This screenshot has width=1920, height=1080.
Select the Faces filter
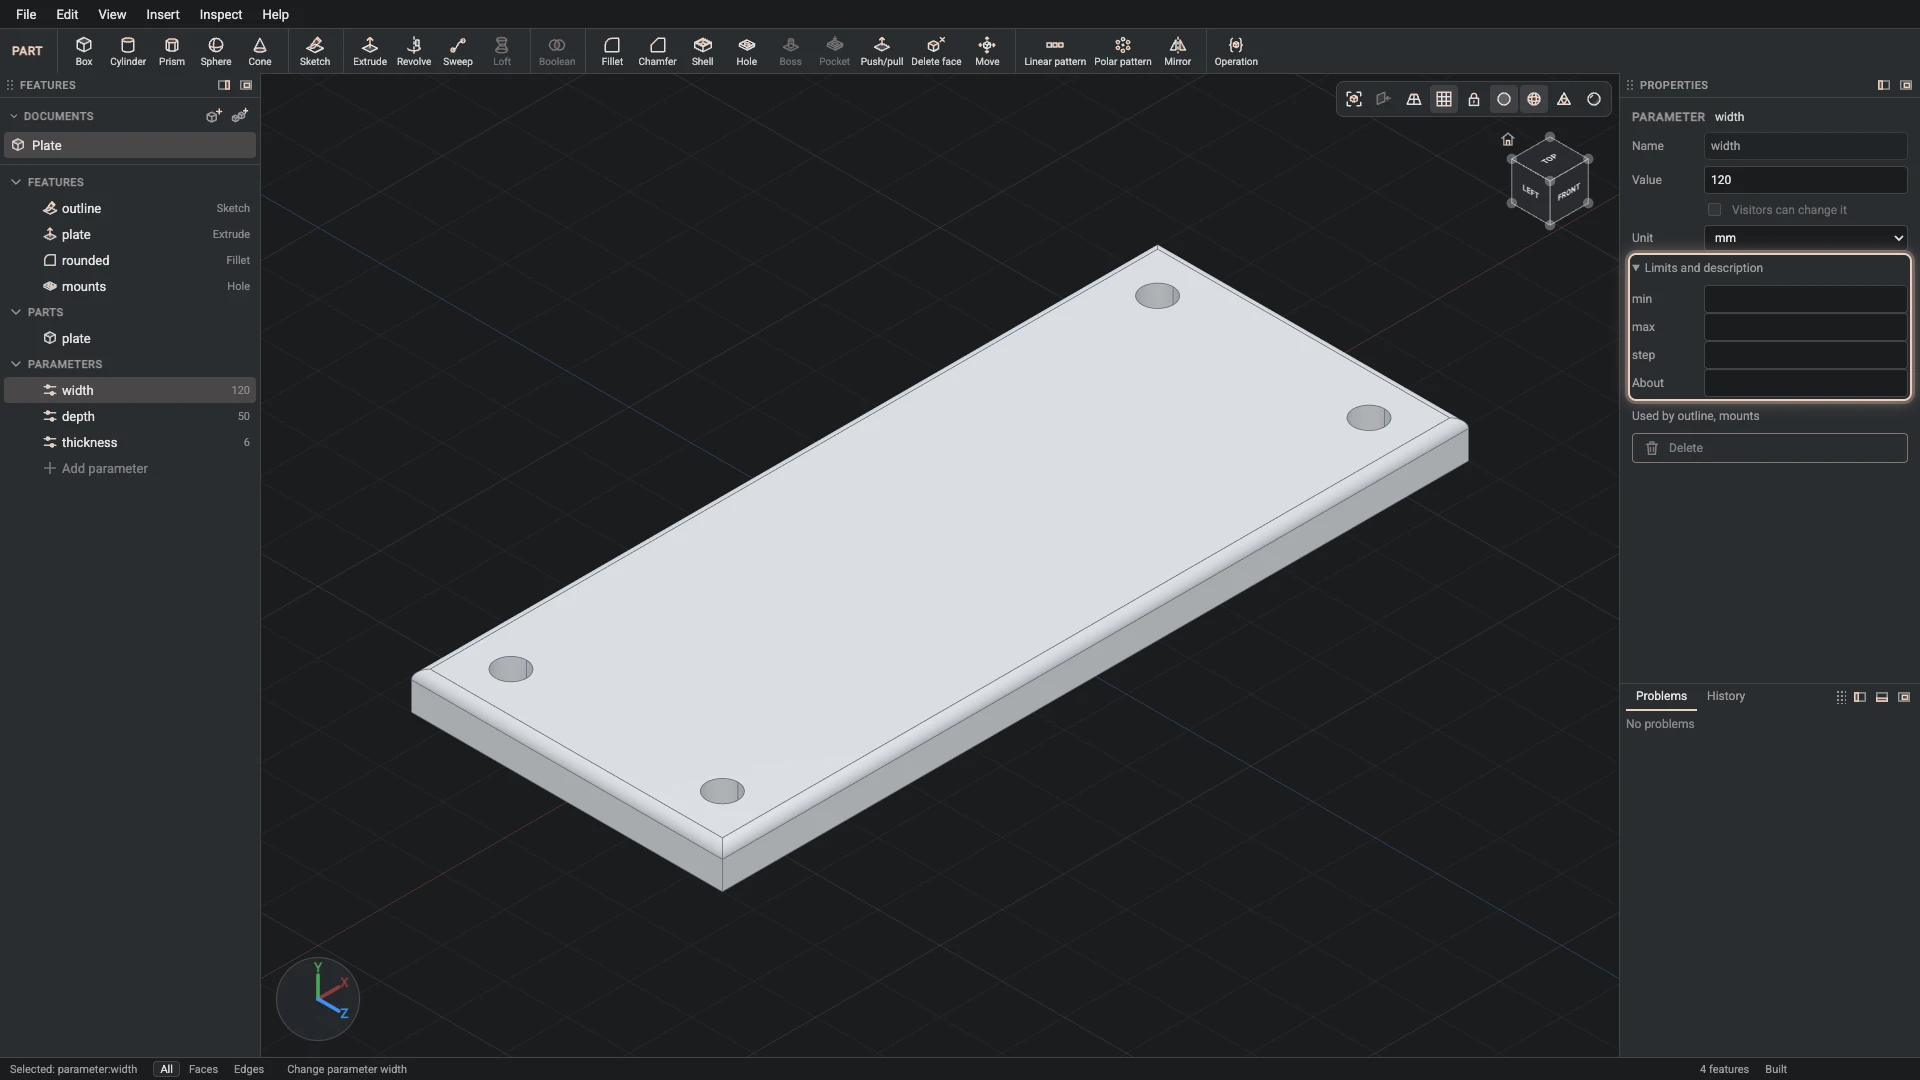tap(203, 1069)
